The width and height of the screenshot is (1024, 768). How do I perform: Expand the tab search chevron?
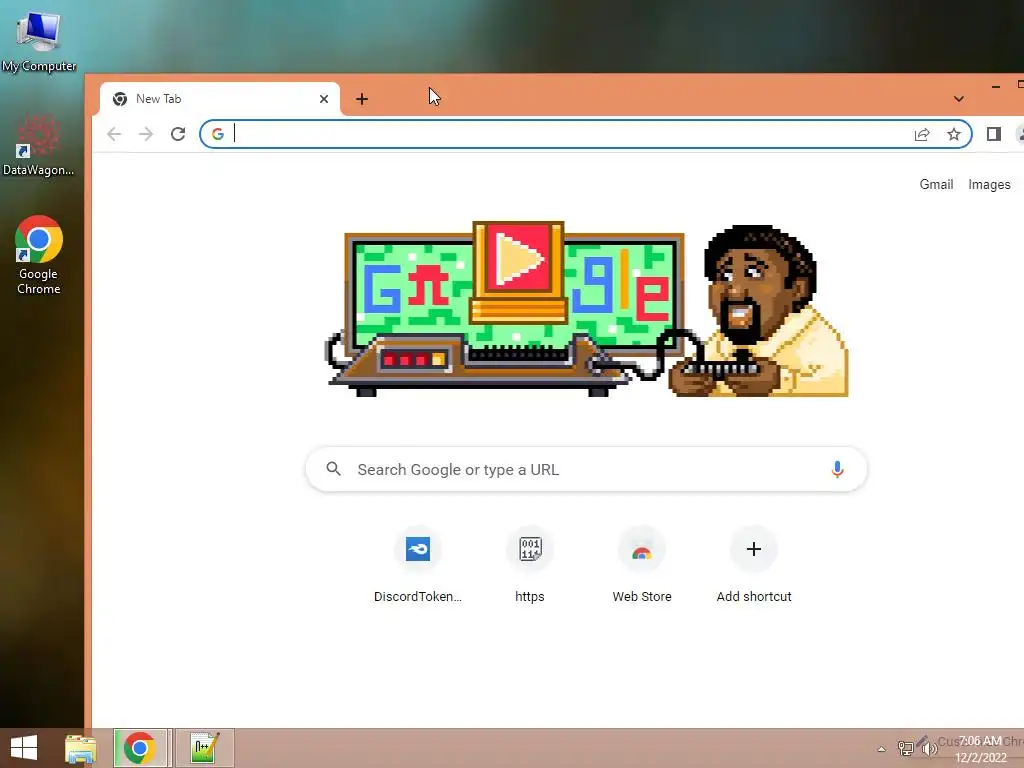(x=959, y=99)
